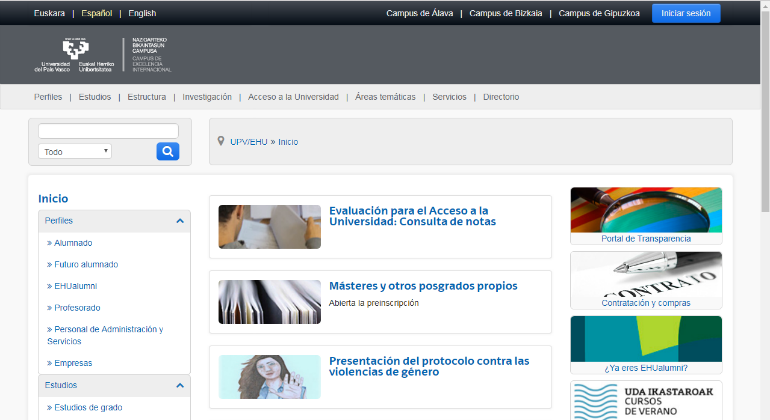The height and width of the screenshot is (420, 770).
Task: Open the Perfiles navigation menu
Action: 48,97
